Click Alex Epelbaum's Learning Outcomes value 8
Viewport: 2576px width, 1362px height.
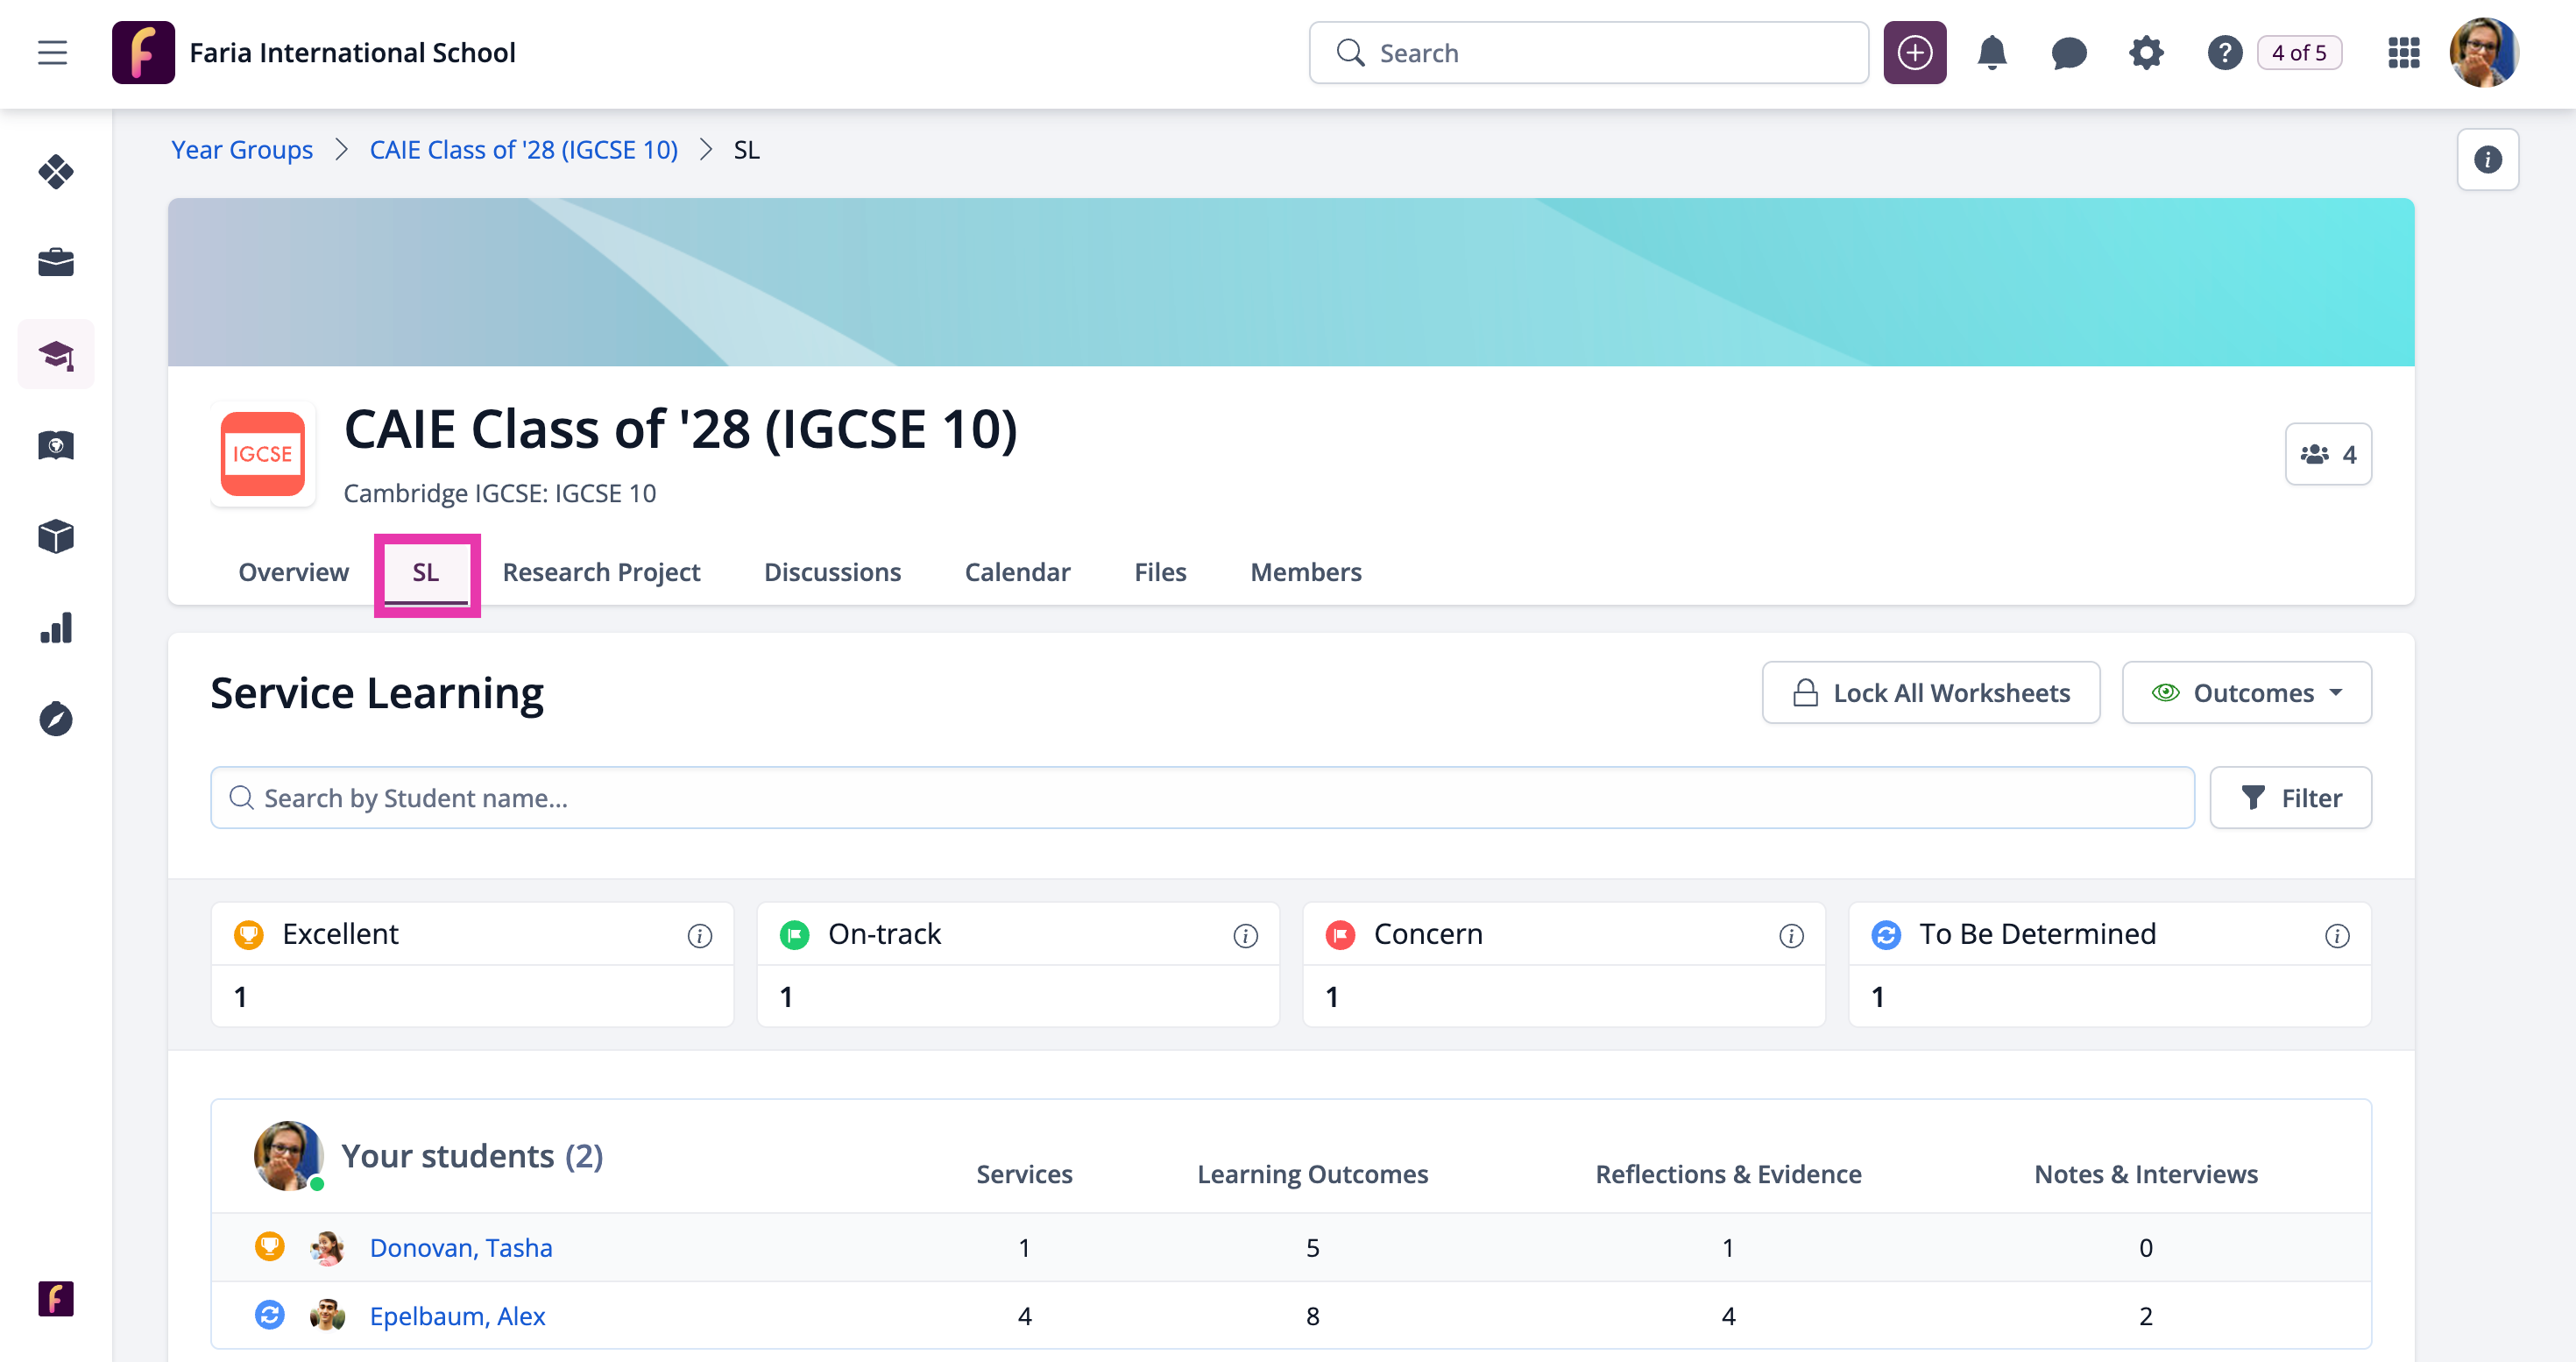1312,1316
